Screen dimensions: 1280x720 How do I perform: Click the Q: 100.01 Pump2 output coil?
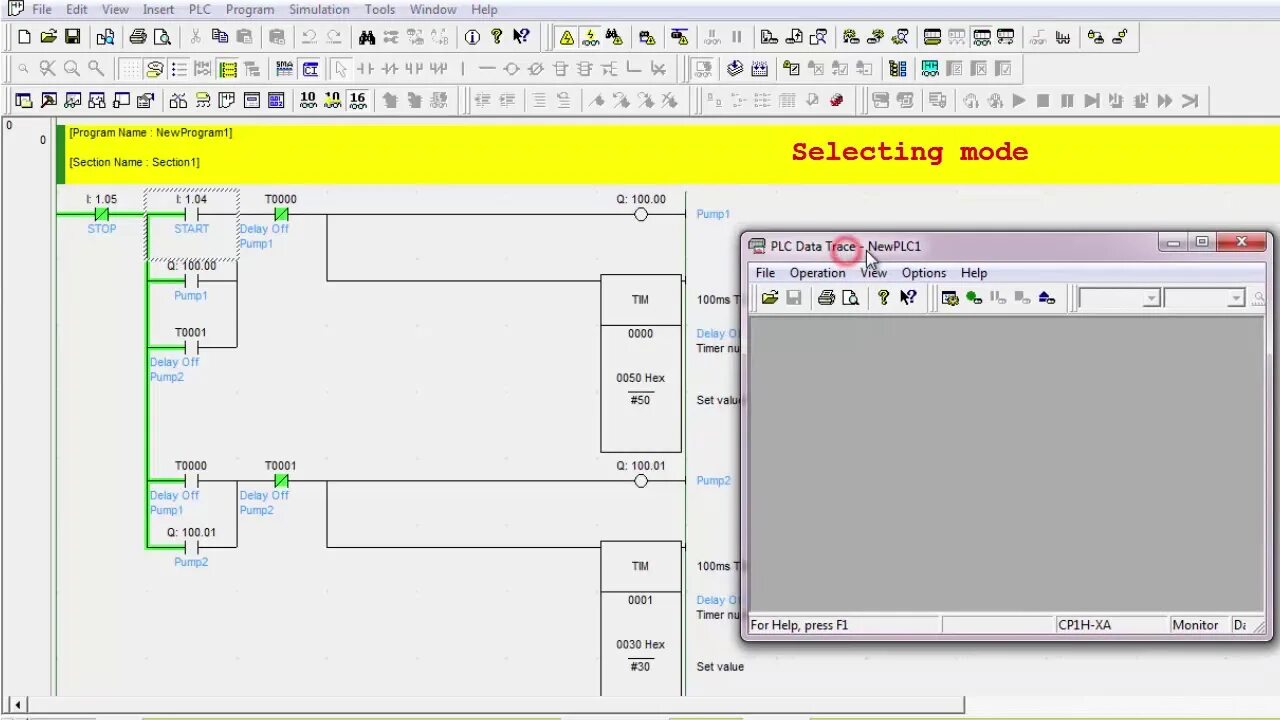(641, 481)
